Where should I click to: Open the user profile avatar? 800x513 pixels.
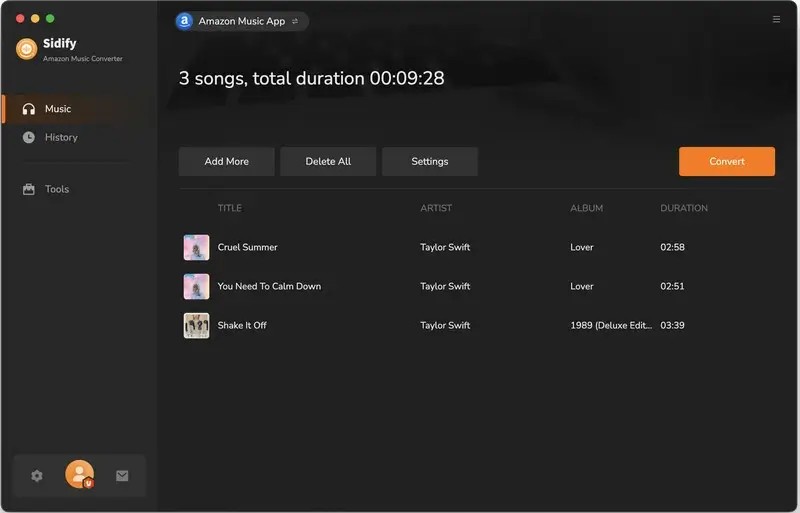click(80, 474)
